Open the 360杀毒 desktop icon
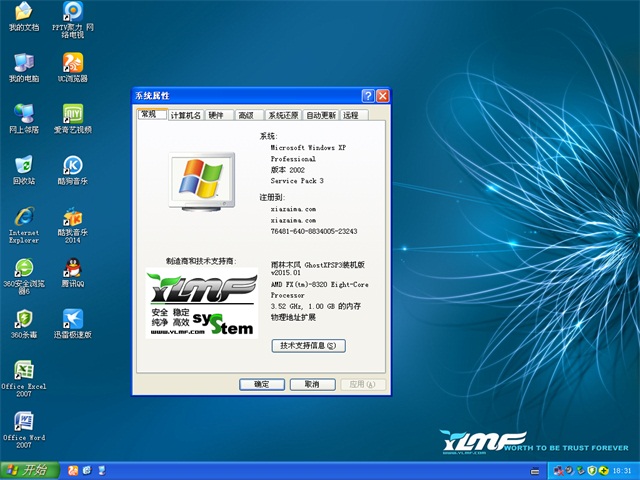Viewport: 640px width, 480px height. [x=23, y=320]
